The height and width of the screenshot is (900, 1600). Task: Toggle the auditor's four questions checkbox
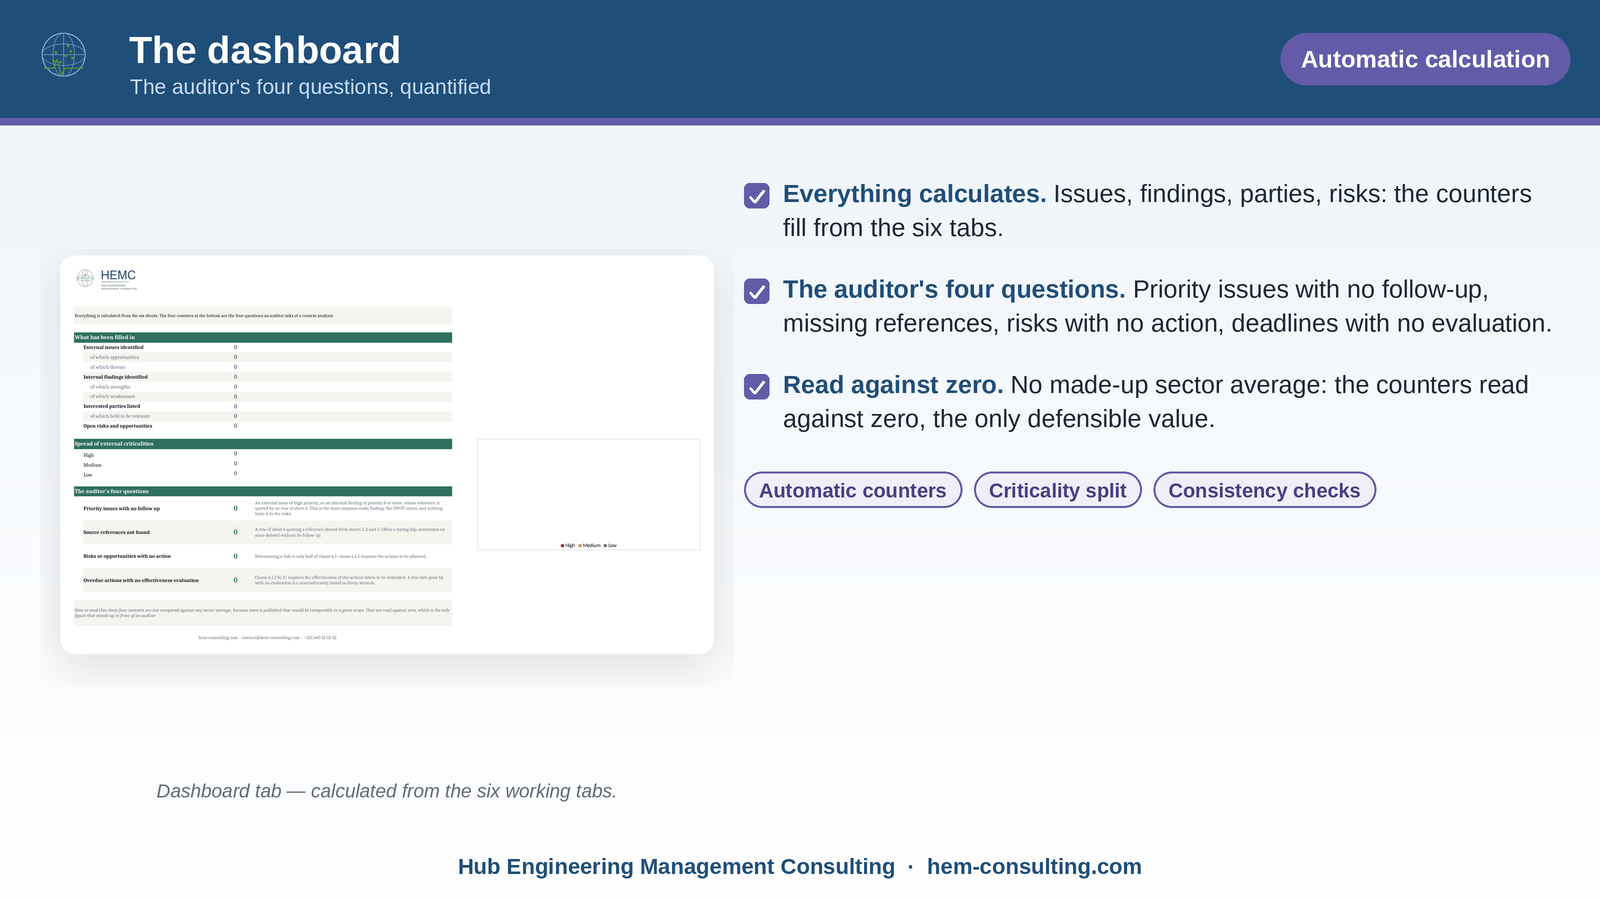click(757, 291)
